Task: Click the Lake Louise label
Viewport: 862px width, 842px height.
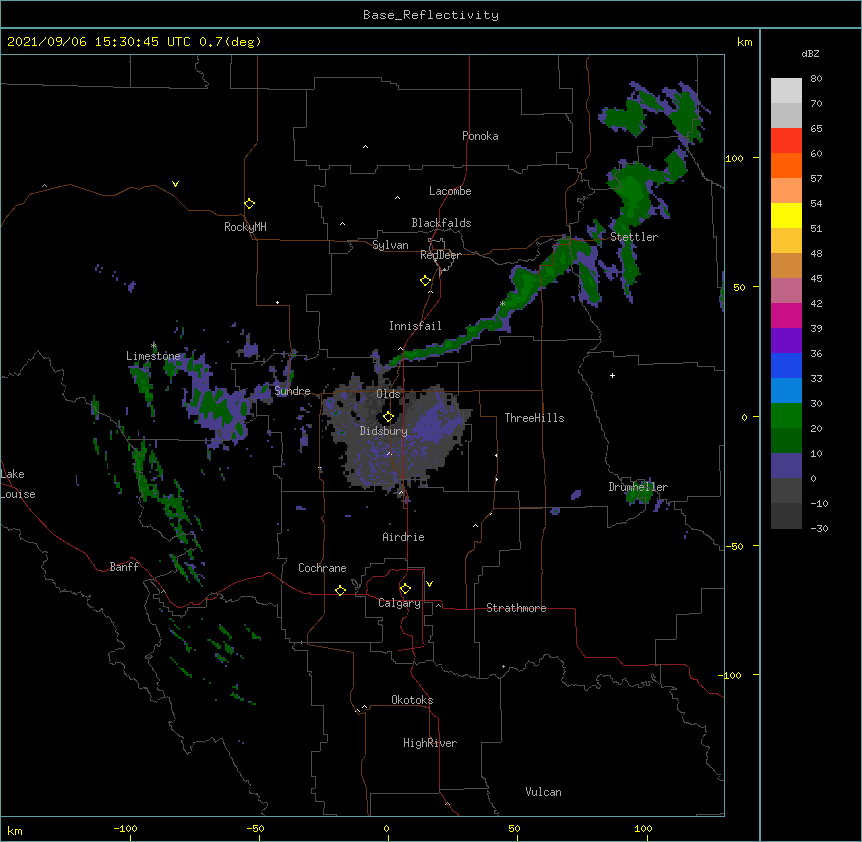Action: tap(18, 484)
